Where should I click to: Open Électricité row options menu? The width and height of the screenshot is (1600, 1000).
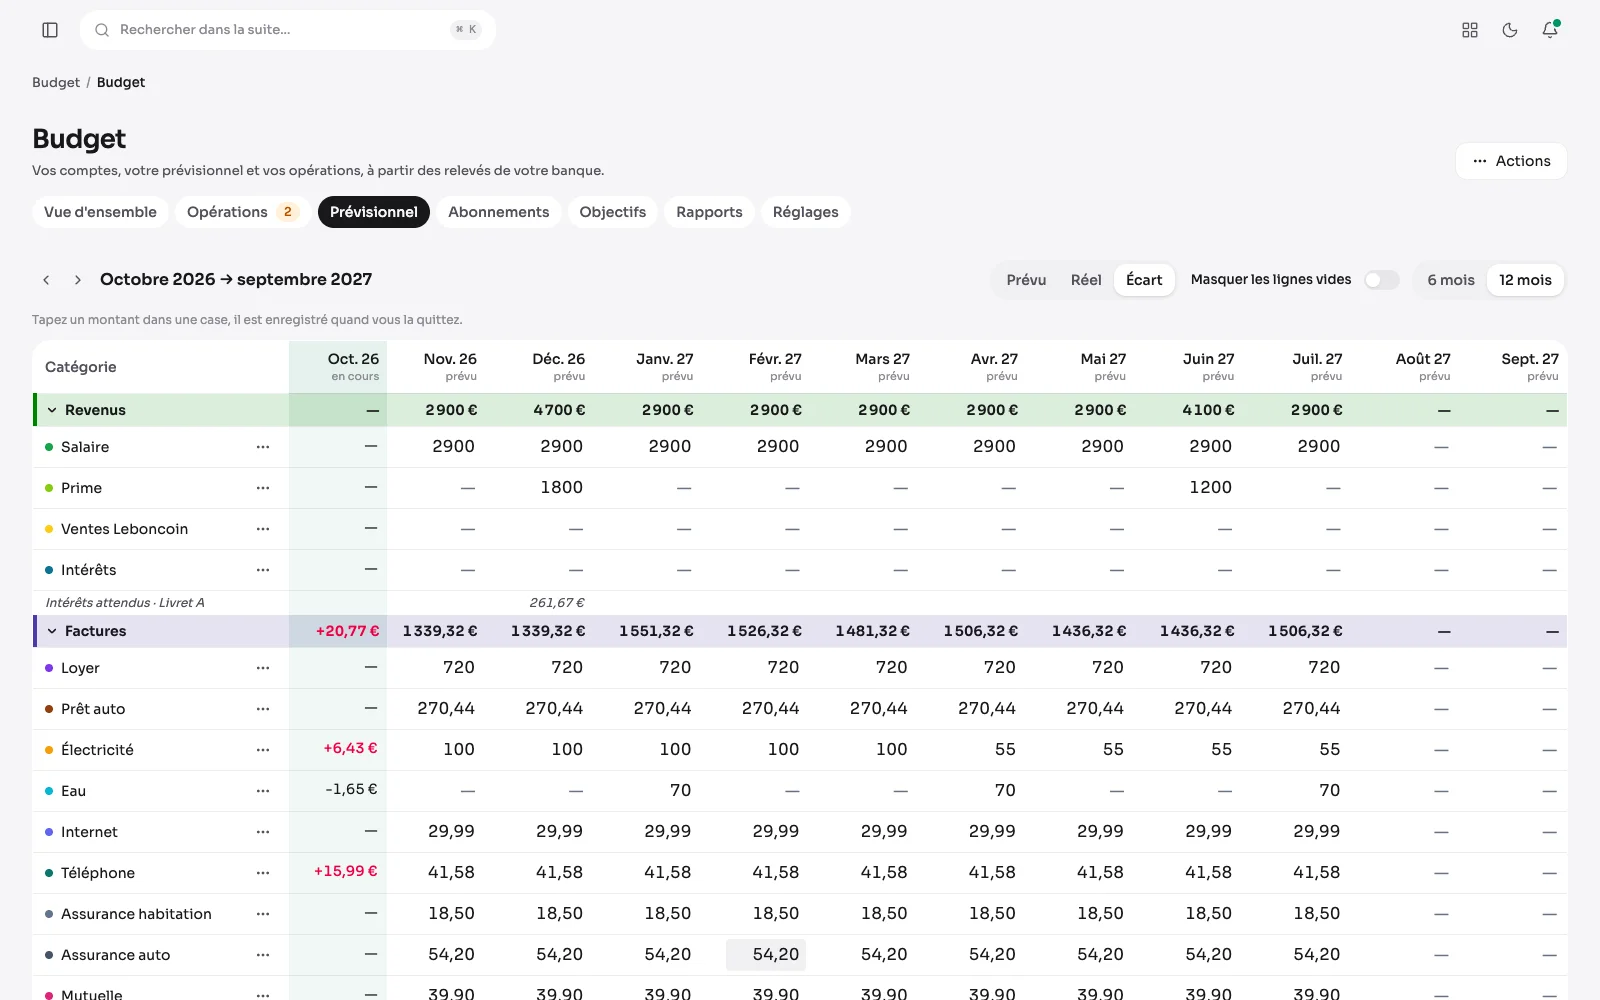click(x=263, y=750)
